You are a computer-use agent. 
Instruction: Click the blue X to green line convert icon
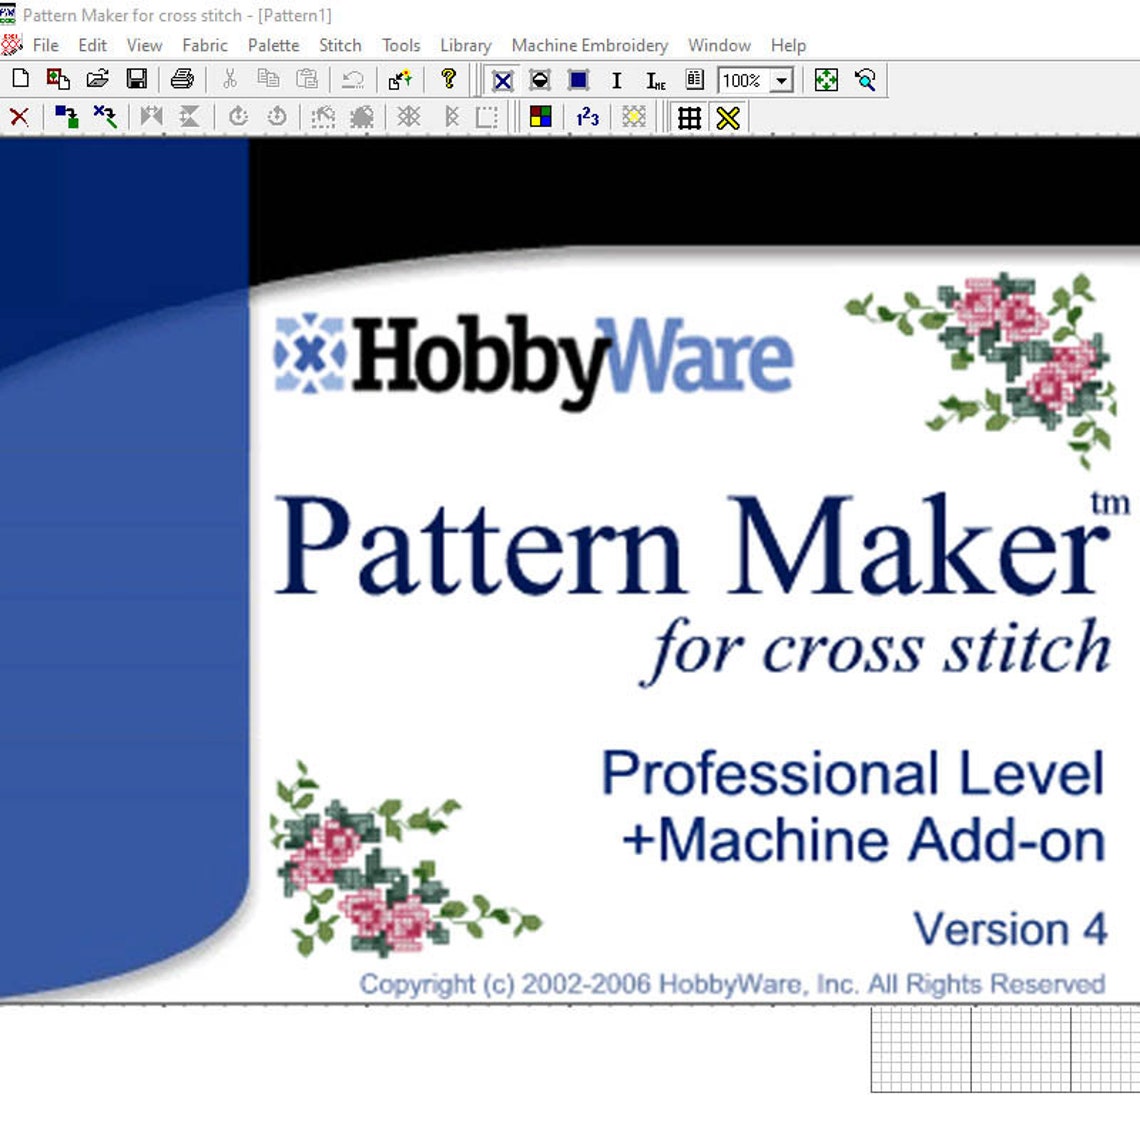tap(105, 117)
